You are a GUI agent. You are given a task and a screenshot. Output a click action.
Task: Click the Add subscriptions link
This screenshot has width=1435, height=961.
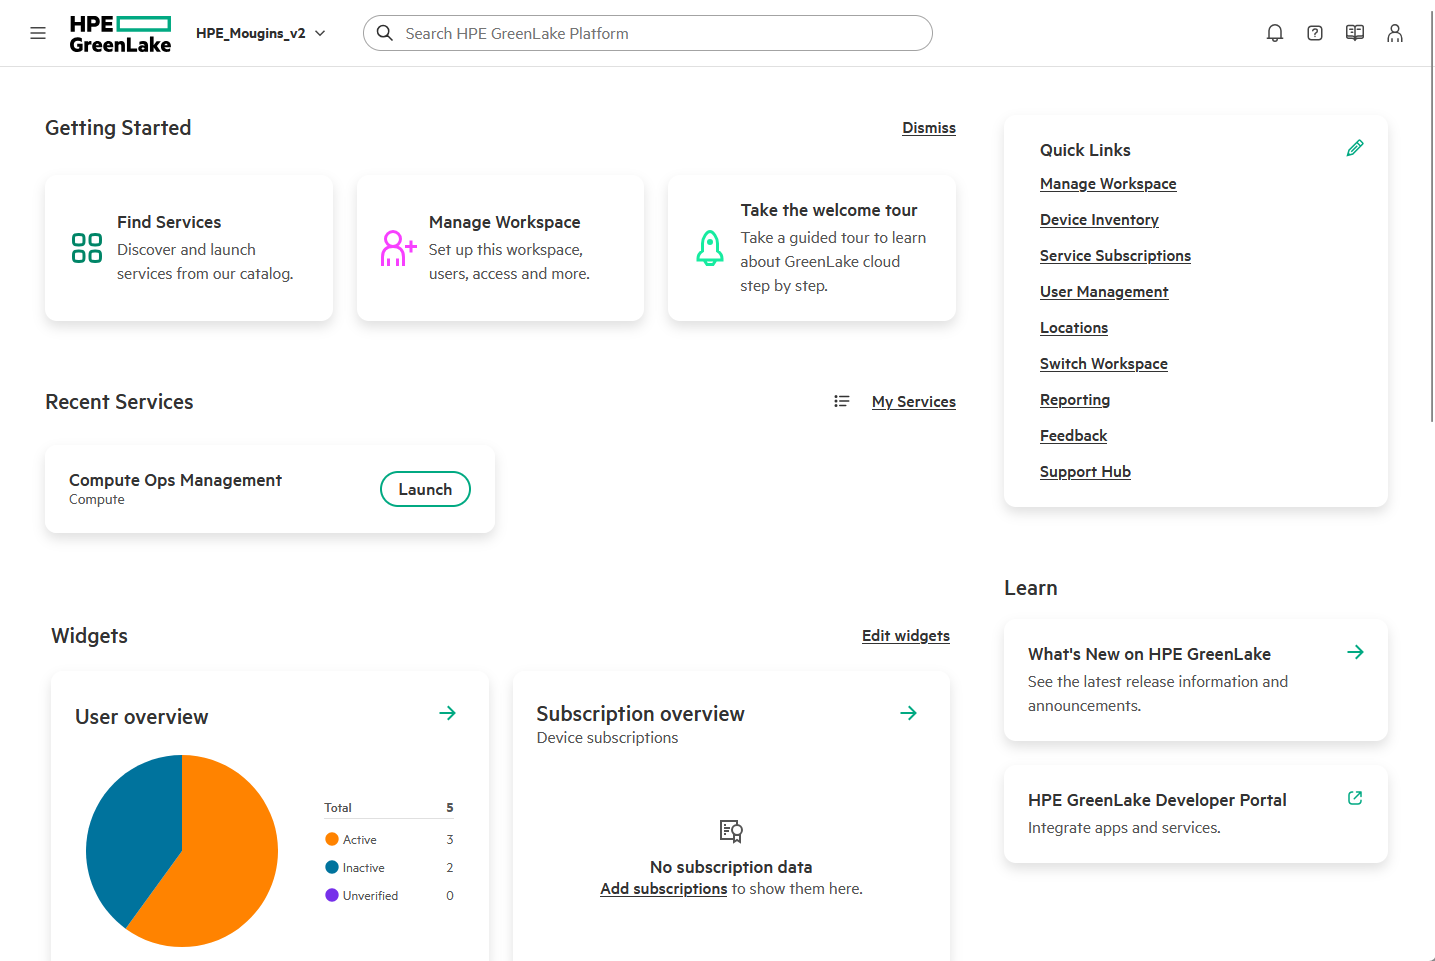point(663,889)
